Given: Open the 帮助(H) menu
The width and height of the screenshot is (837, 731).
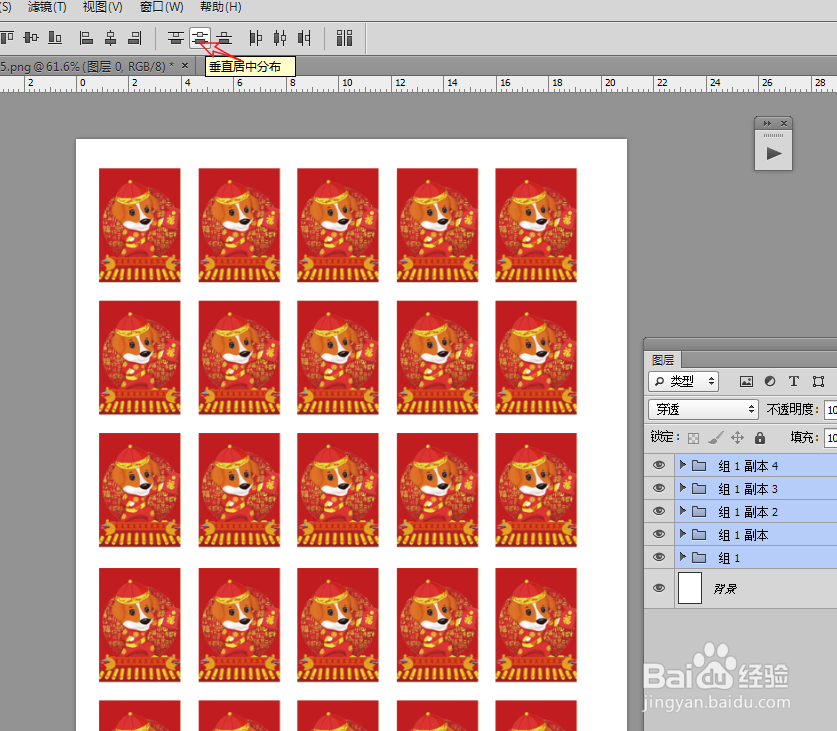Looking at the screenshot, I should [220, 7].
